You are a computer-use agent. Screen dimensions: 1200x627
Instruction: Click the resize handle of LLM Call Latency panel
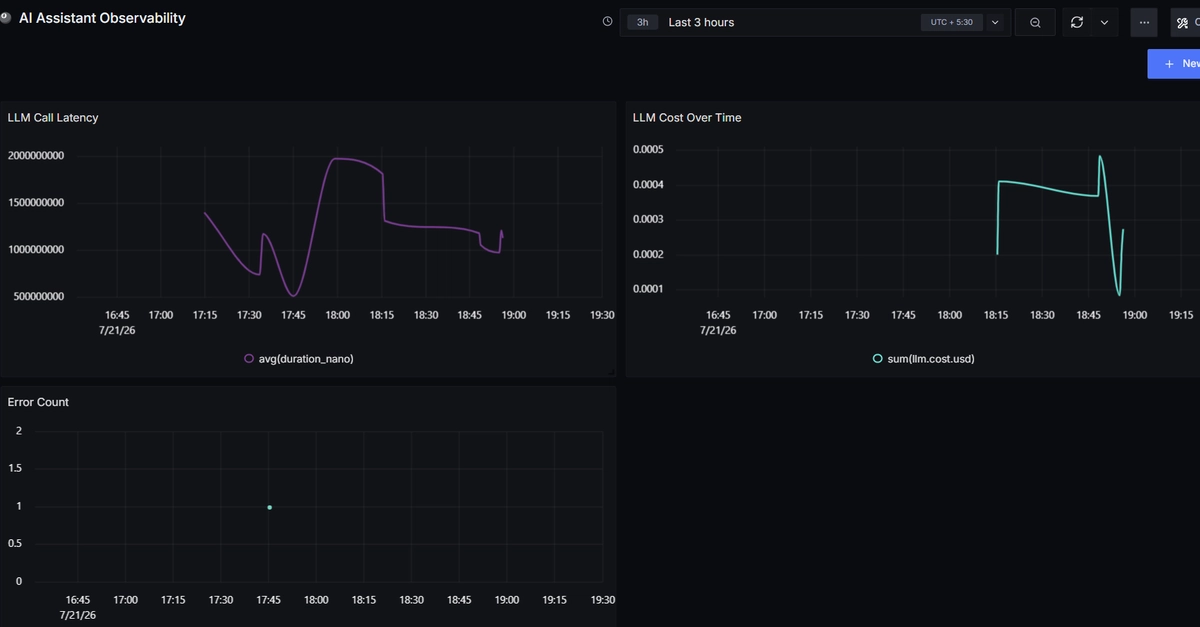click(612, 372)
